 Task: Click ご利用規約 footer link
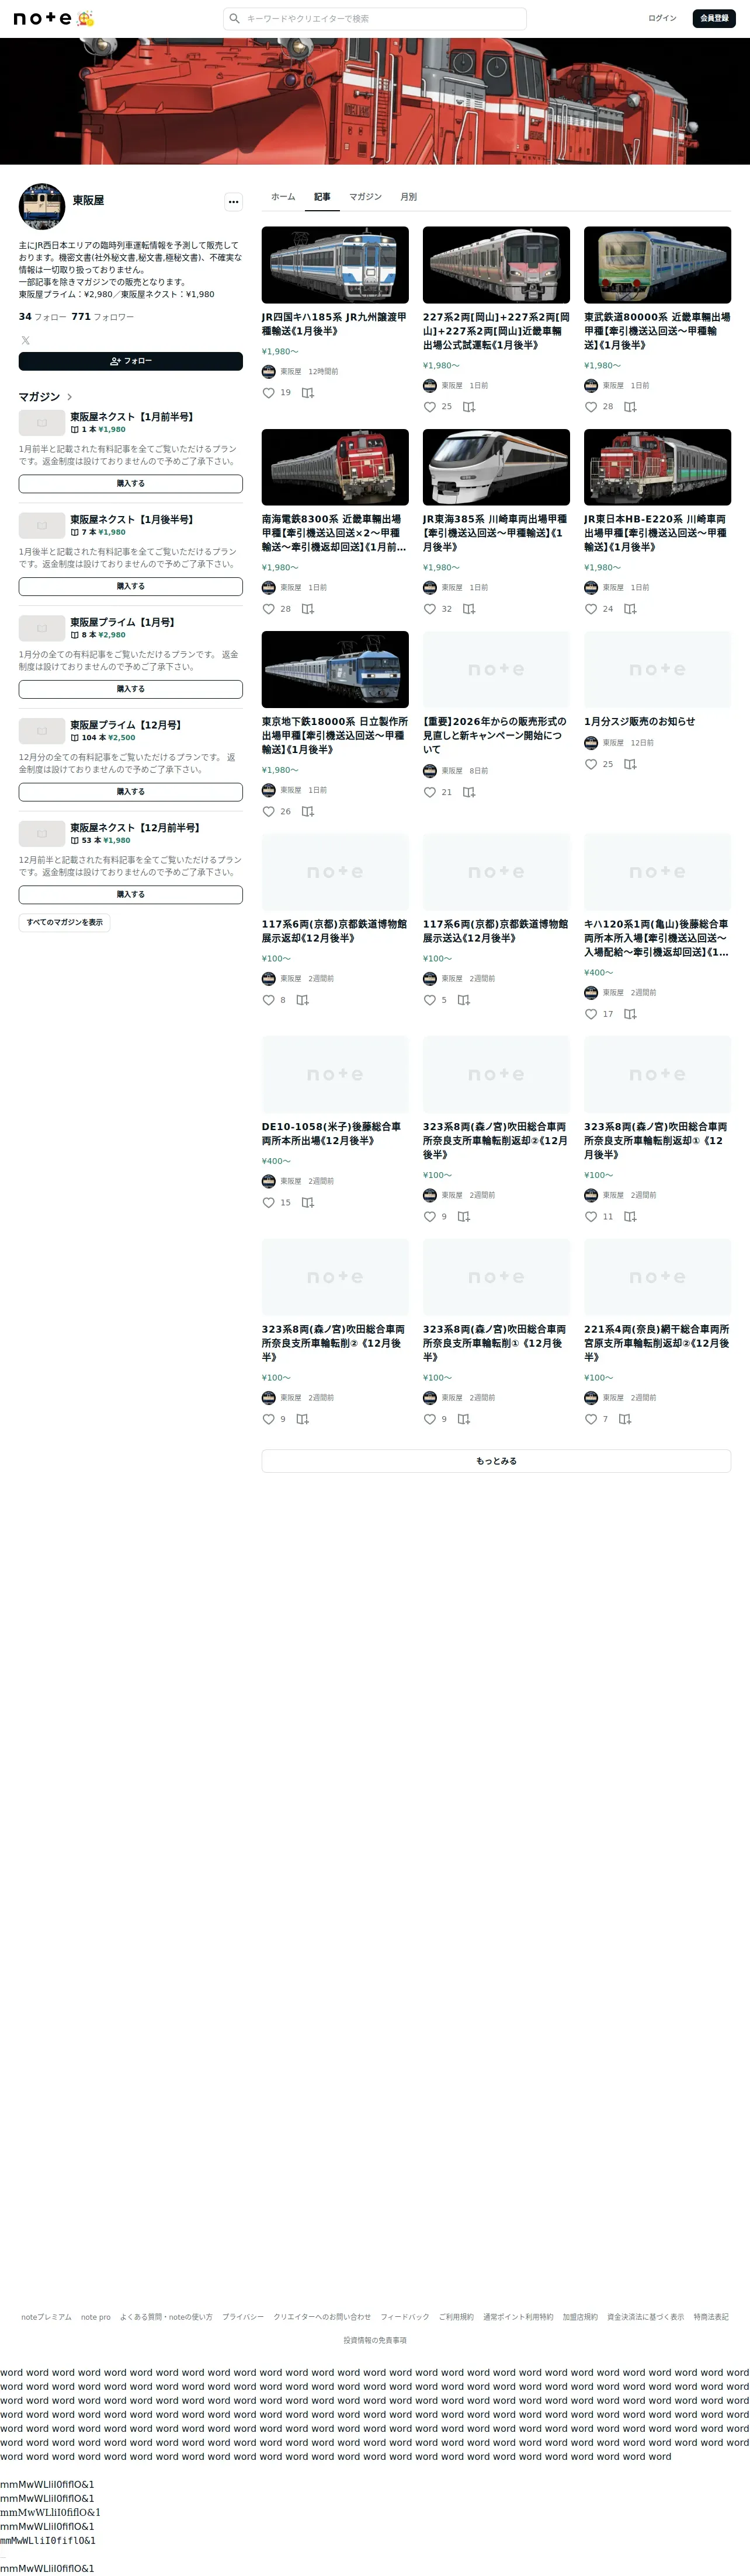[x=456, y=2317]
